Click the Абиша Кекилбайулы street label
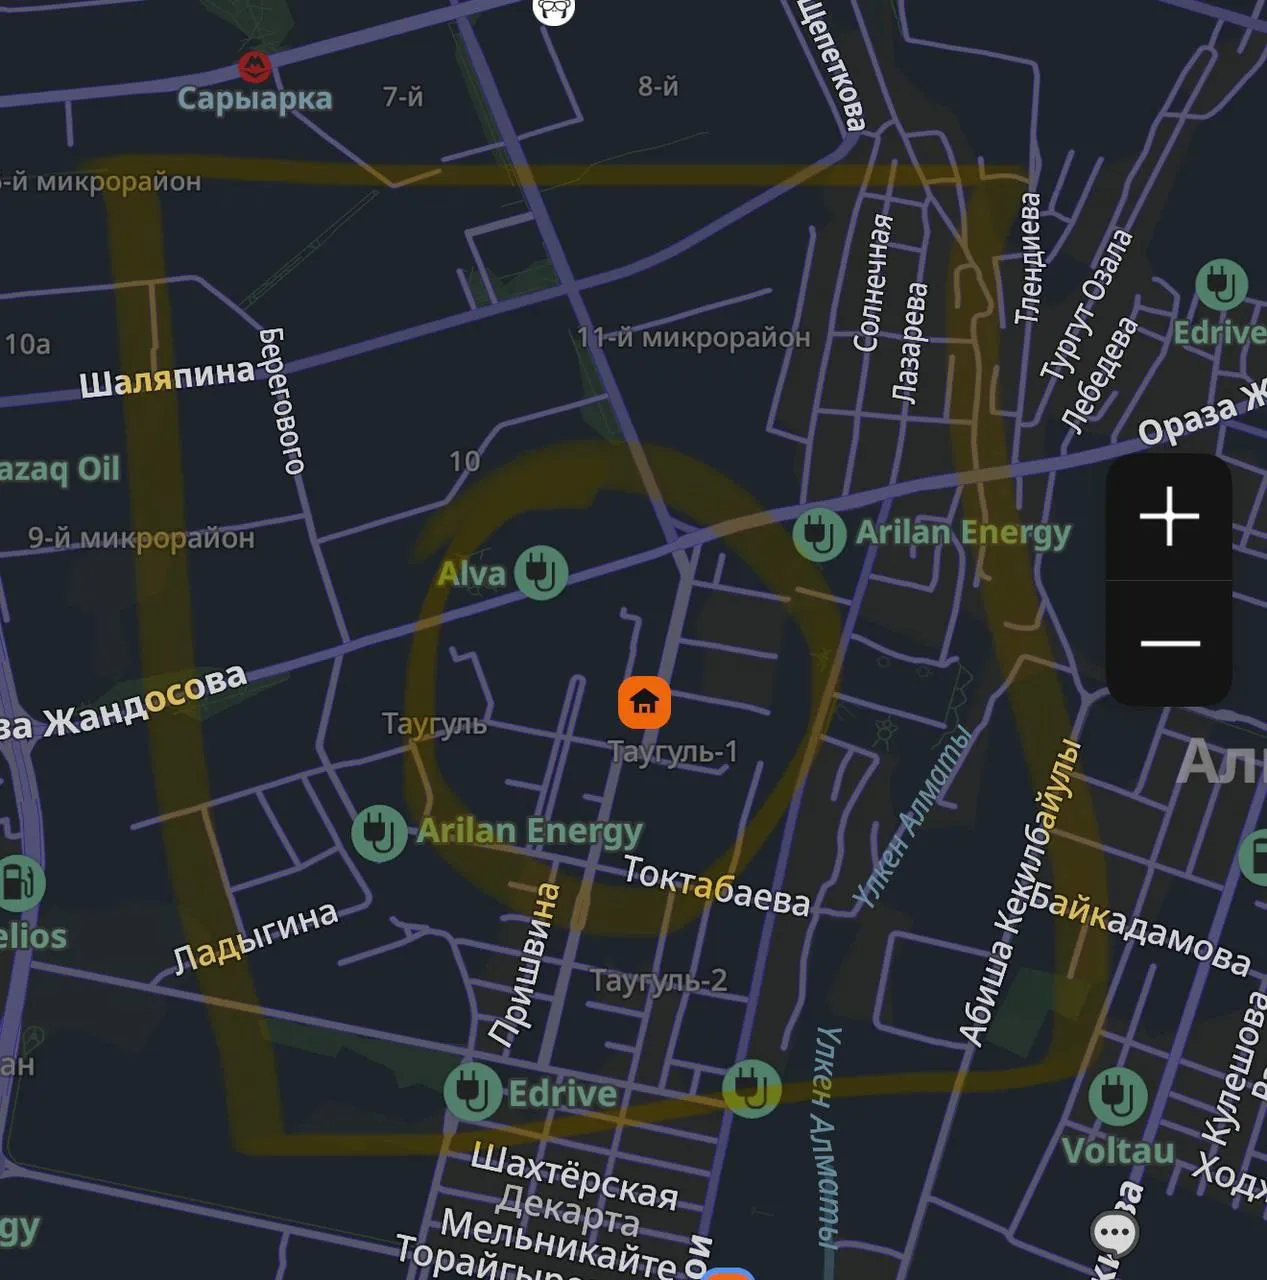Image resolution: width=1267 pixels, height=1280 pixels. pyautogui.click(x=1020, y=892)
